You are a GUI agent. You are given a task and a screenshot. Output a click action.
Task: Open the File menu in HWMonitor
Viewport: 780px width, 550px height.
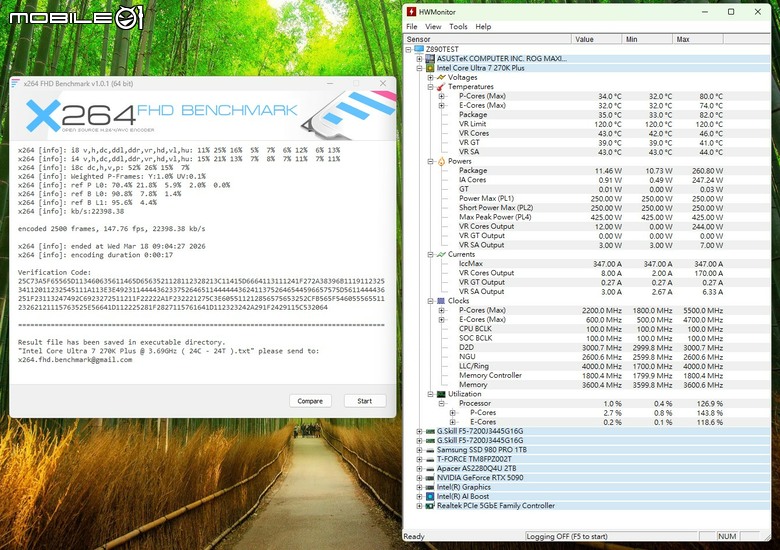411,26
